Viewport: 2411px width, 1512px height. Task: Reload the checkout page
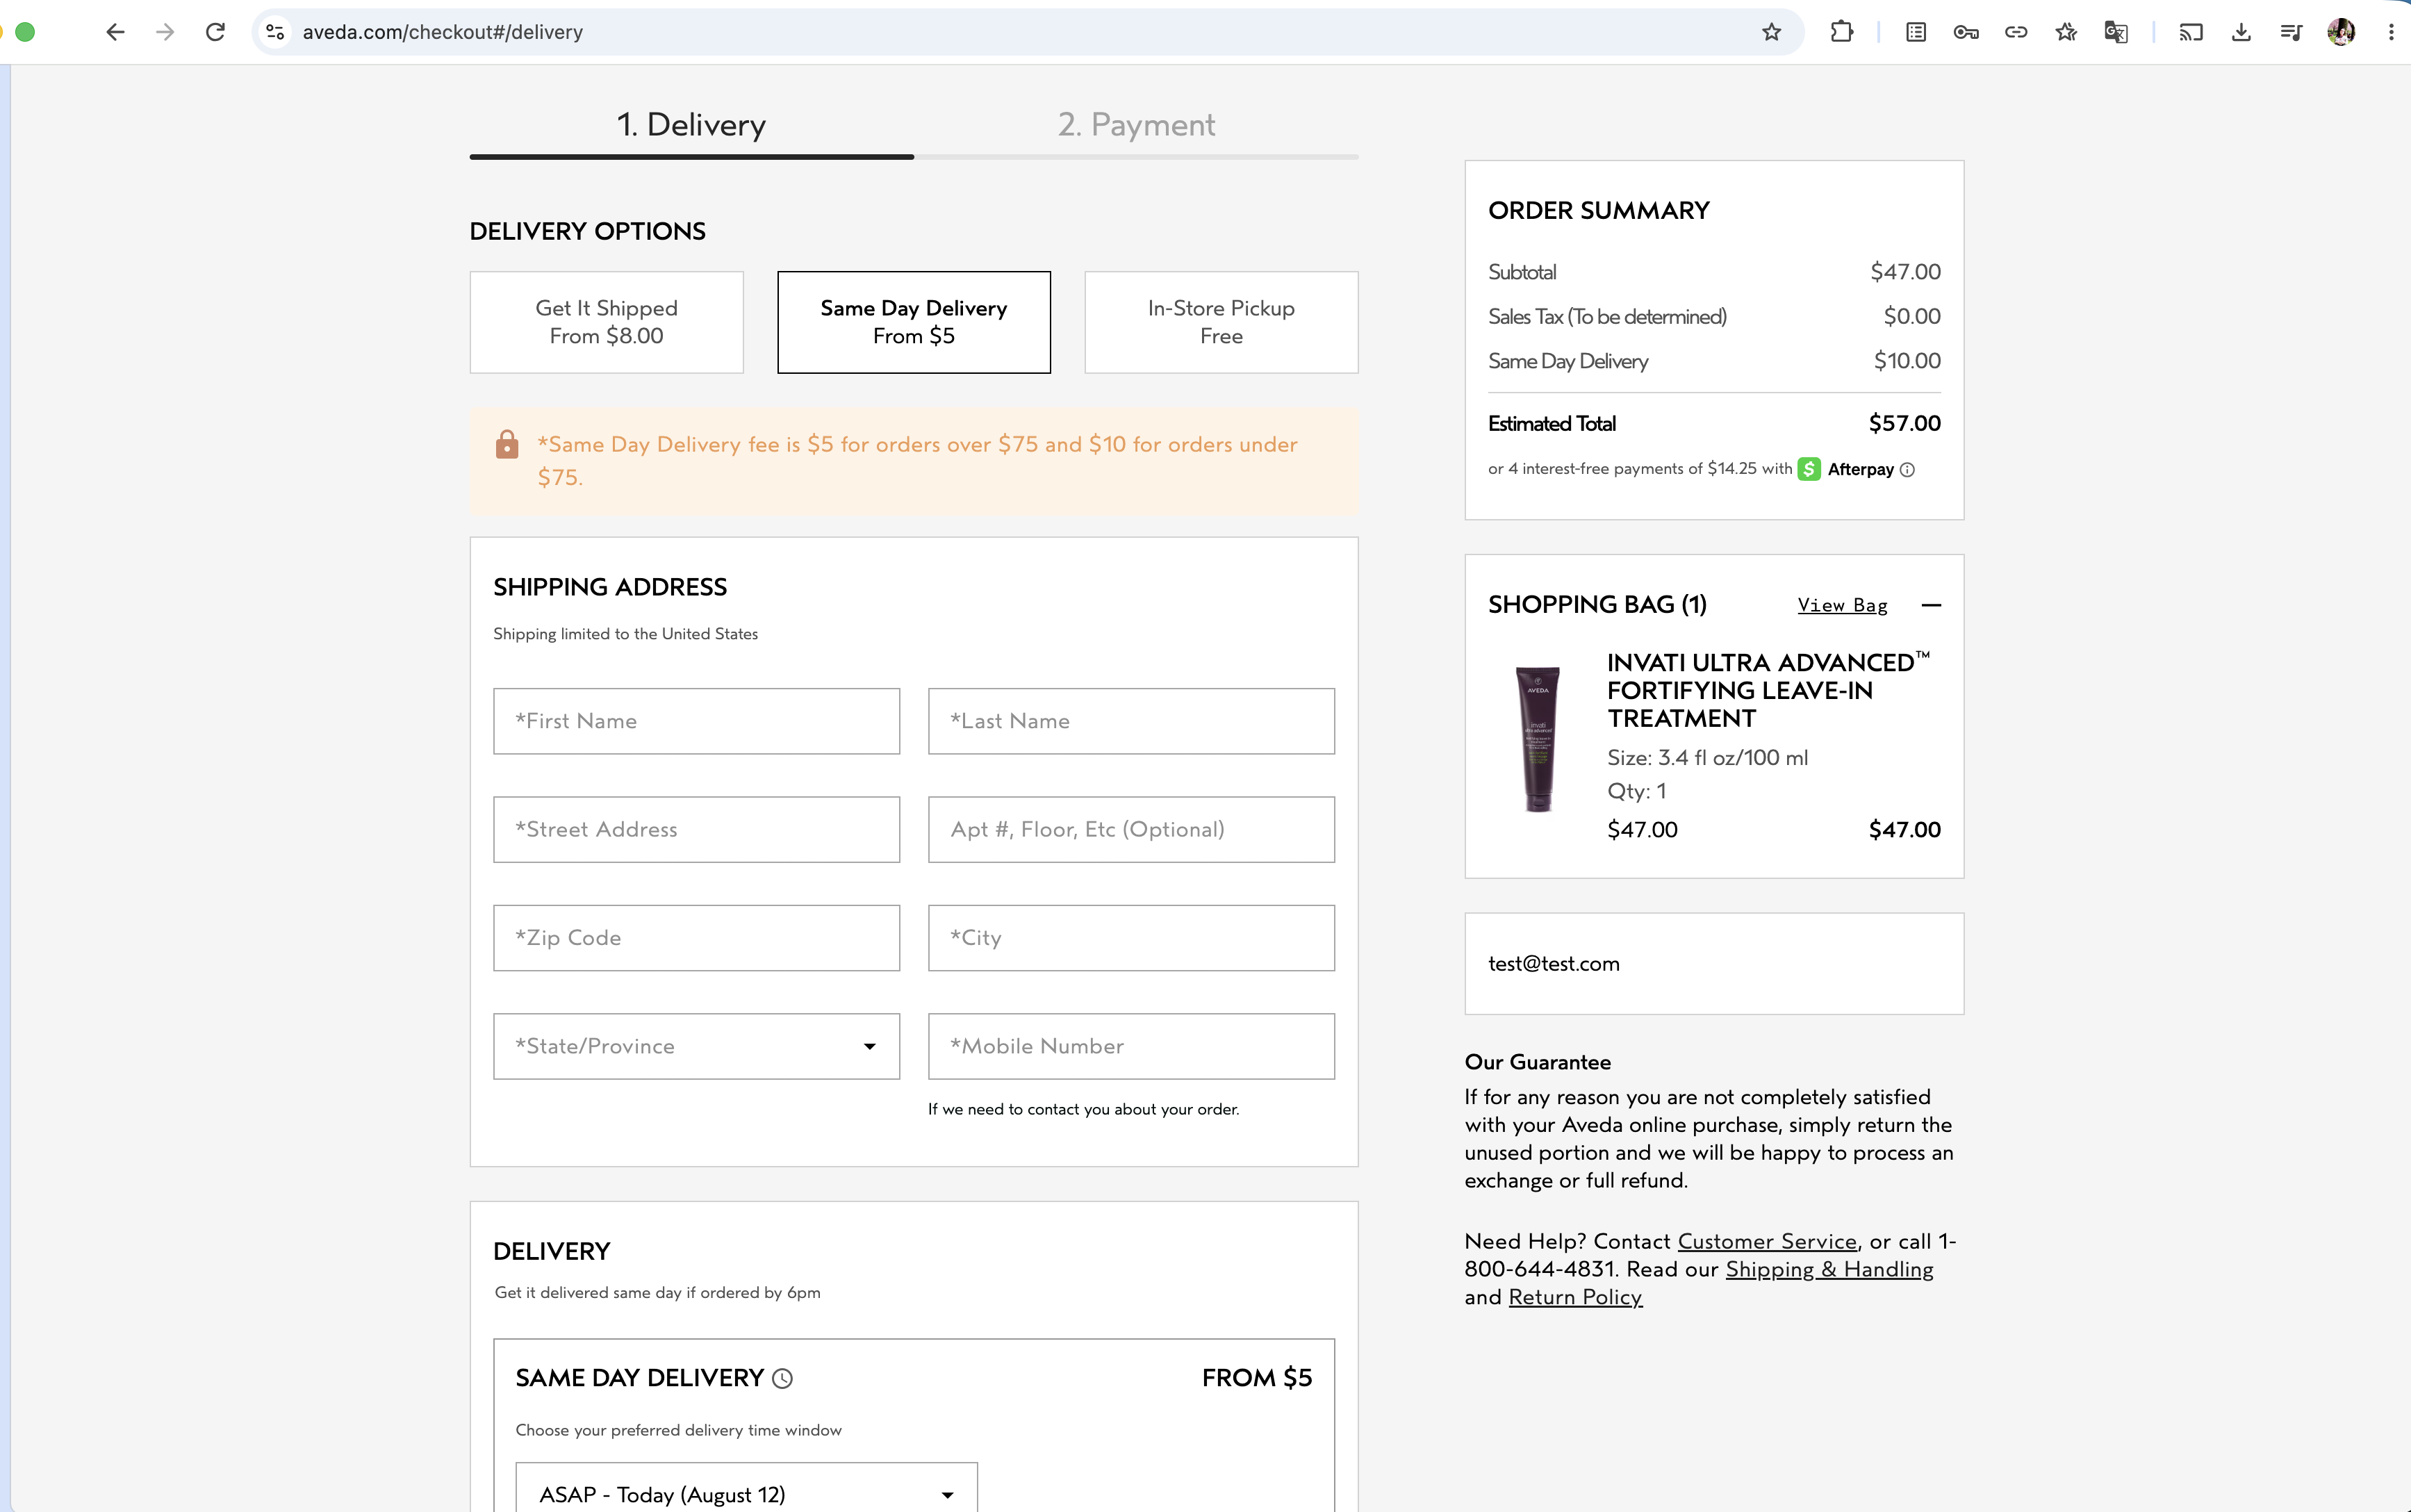[x=215, y=32]
